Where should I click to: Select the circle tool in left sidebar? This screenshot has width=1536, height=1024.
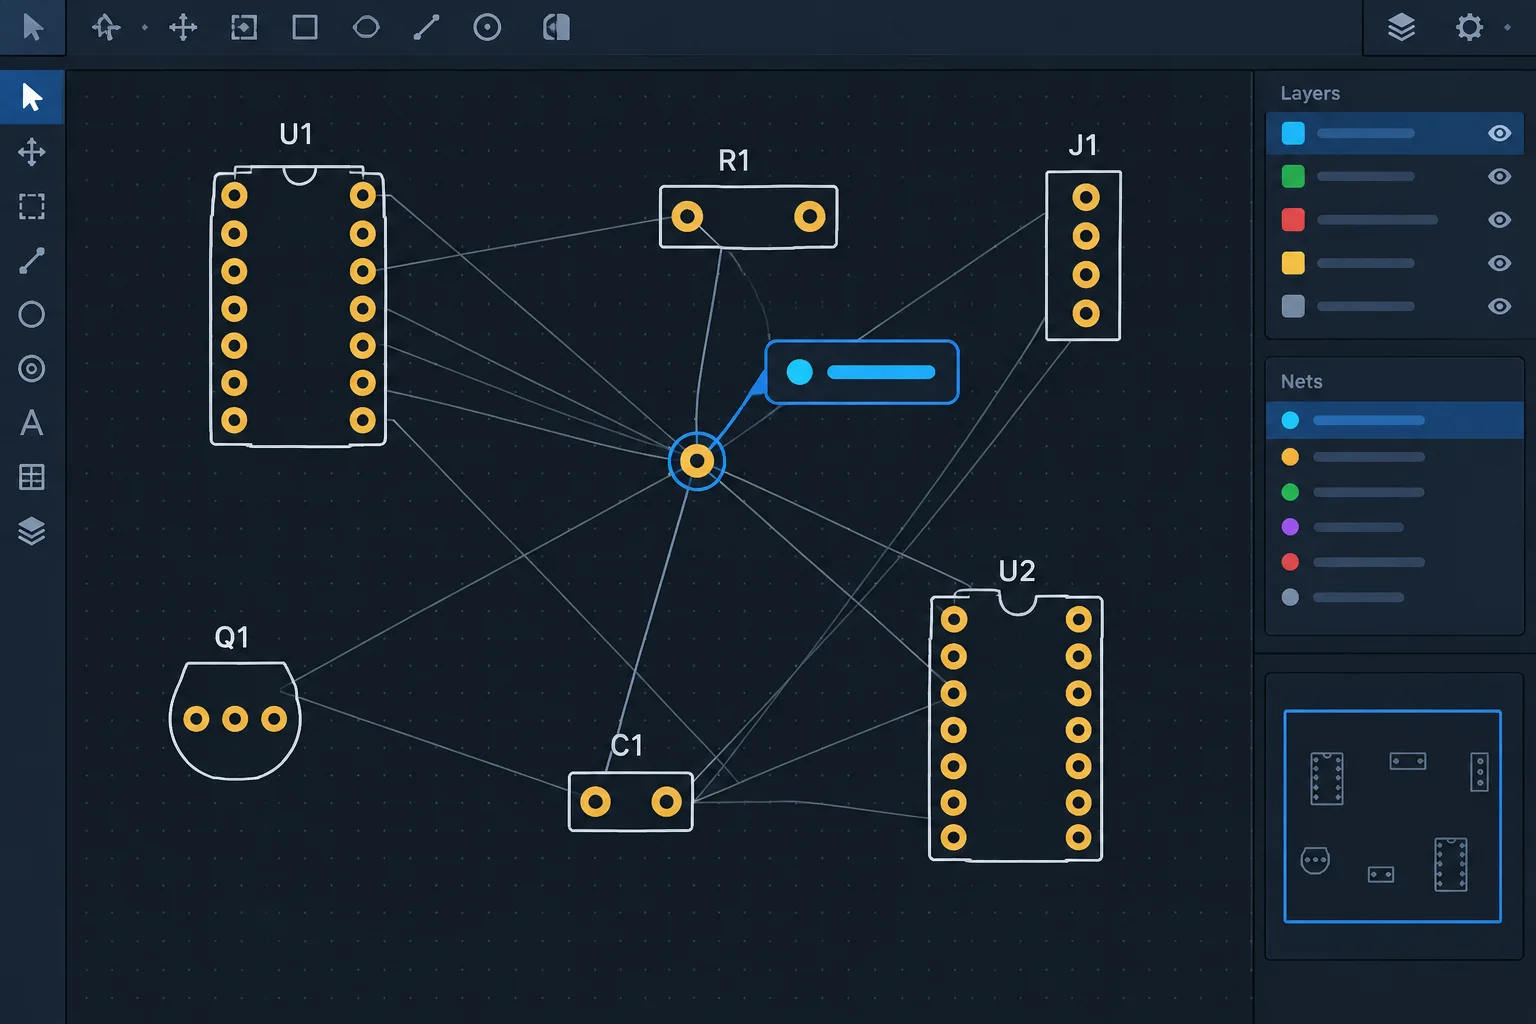click(x=32, y=314)
